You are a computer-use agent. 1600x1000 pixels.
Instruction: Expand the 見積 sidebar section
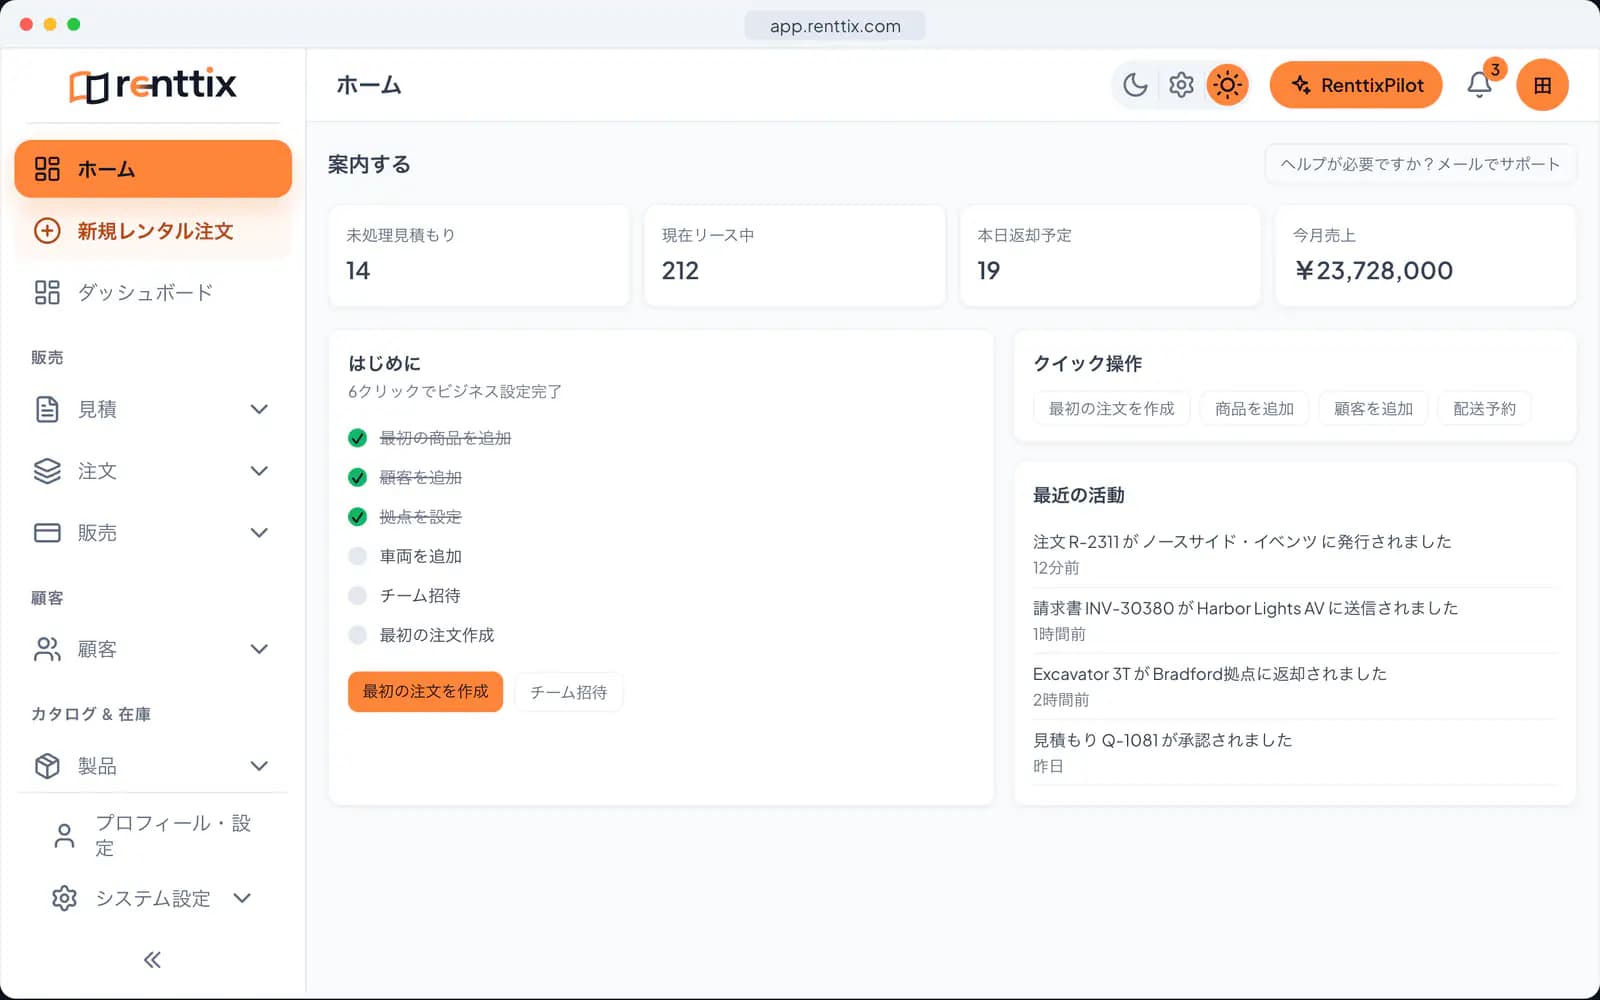(259, 409)
